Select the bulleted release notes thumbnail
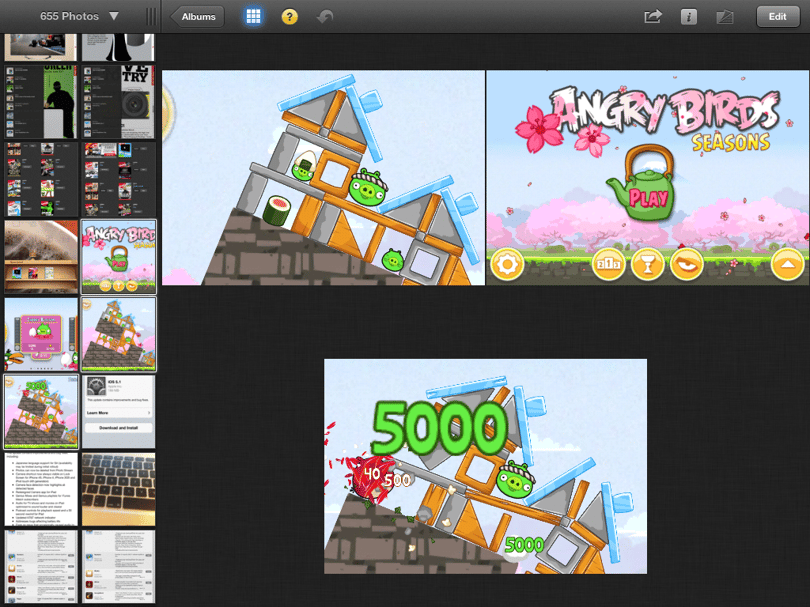This screenshot has height=607, width=810. [x=41, y=489]
